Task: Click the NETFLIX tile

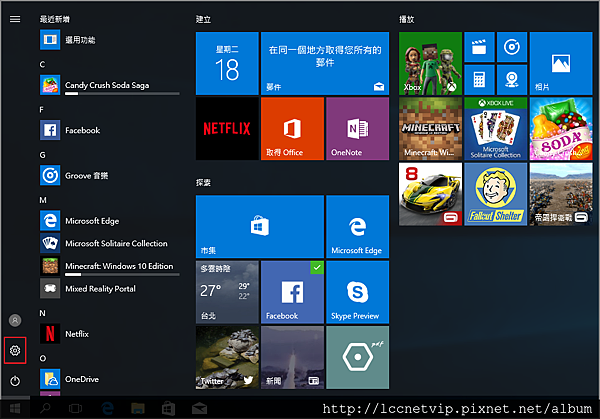Action: tap(227, 129)
